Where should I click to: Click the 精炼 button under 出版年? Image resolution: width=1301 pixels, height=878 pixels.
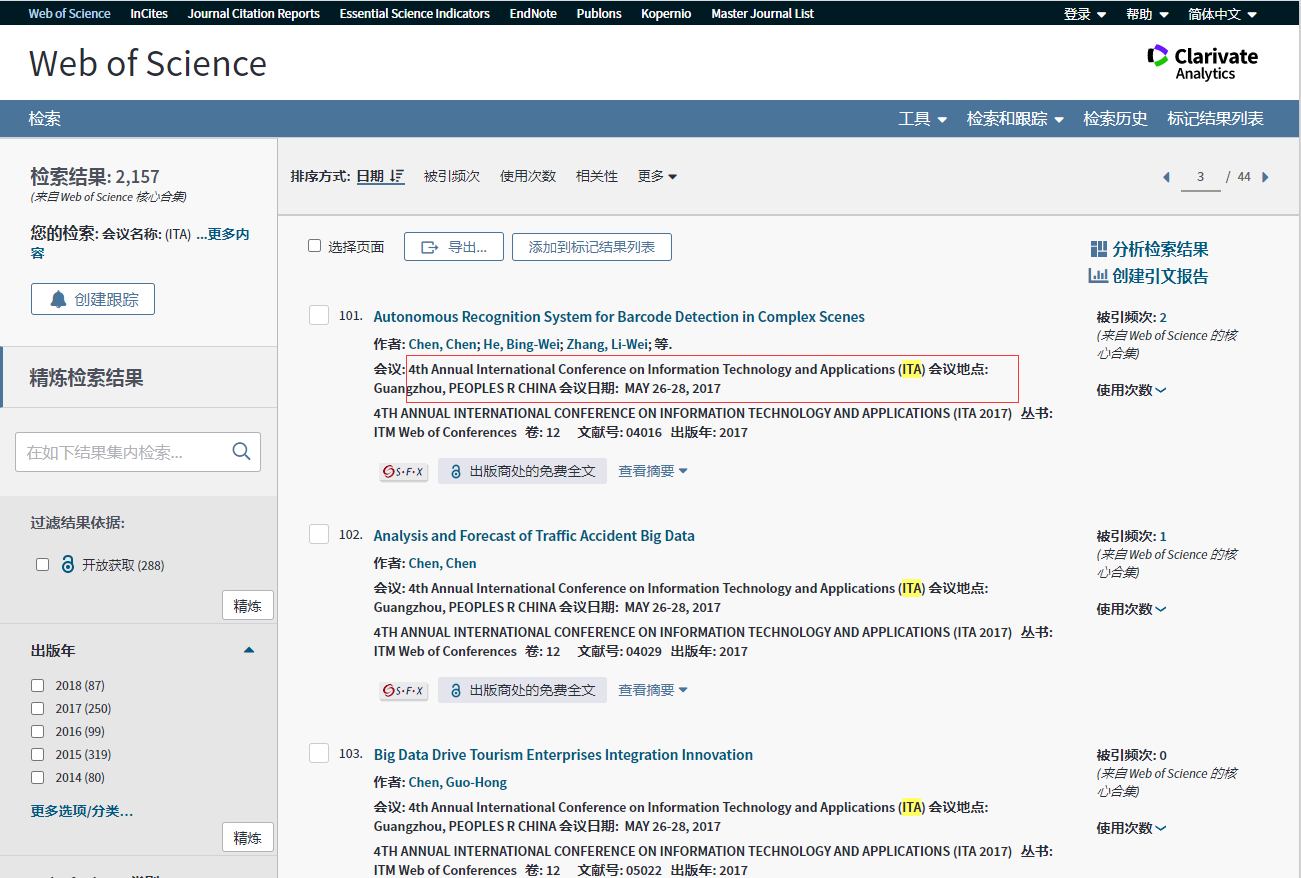point(247,838)
